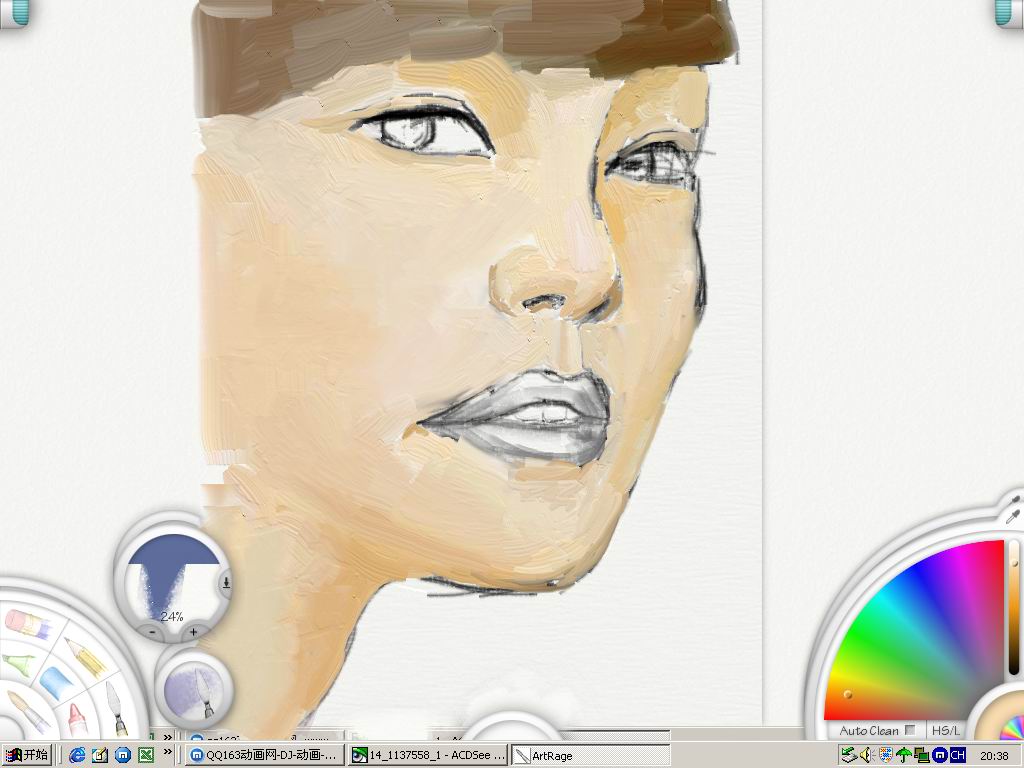Switch to ArtRage taskbar button
The width and height of the screenshot is (1024, 768).
590,755
